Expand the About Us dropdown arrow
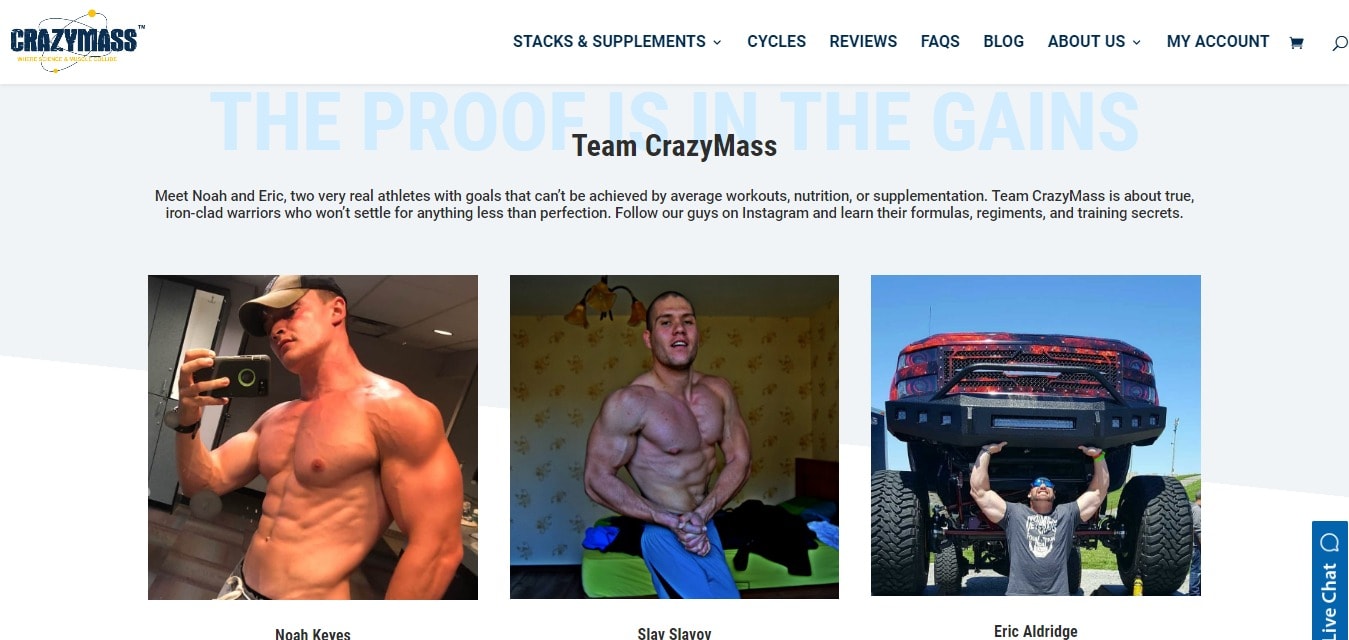 point(1136,42)
